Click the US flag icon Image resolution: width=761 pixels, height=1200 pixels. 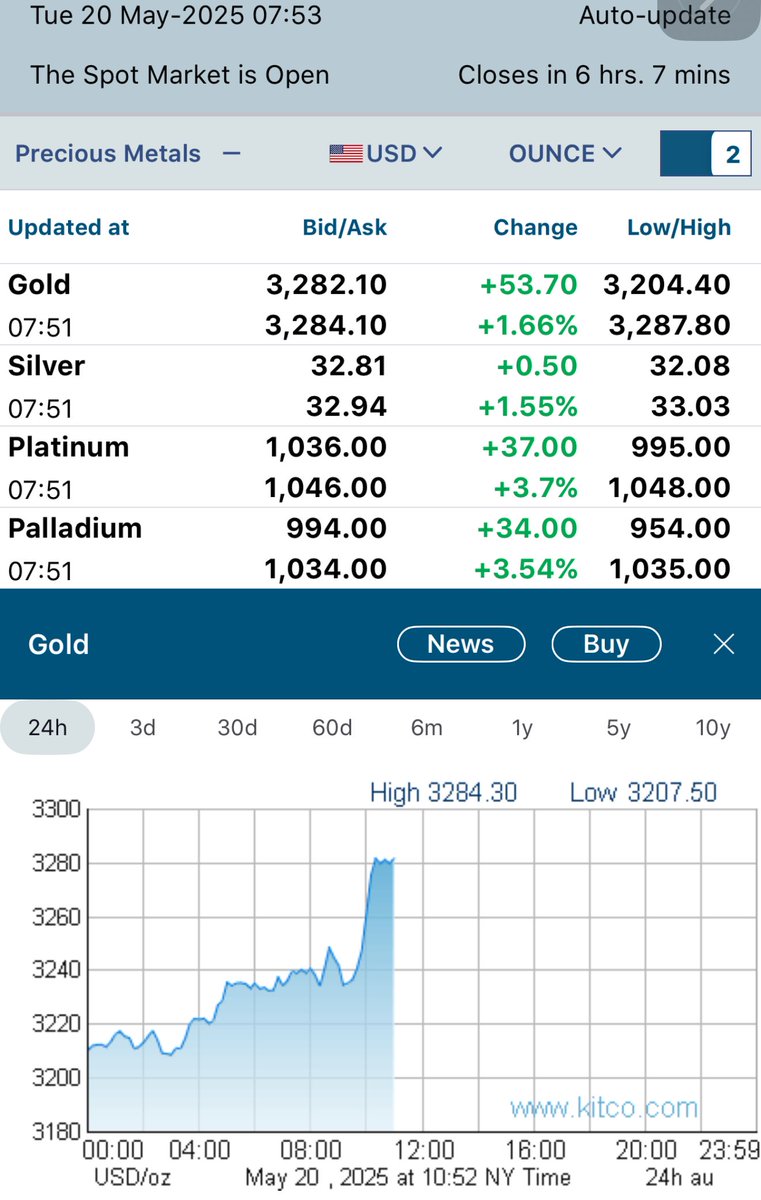pos(346,154)
